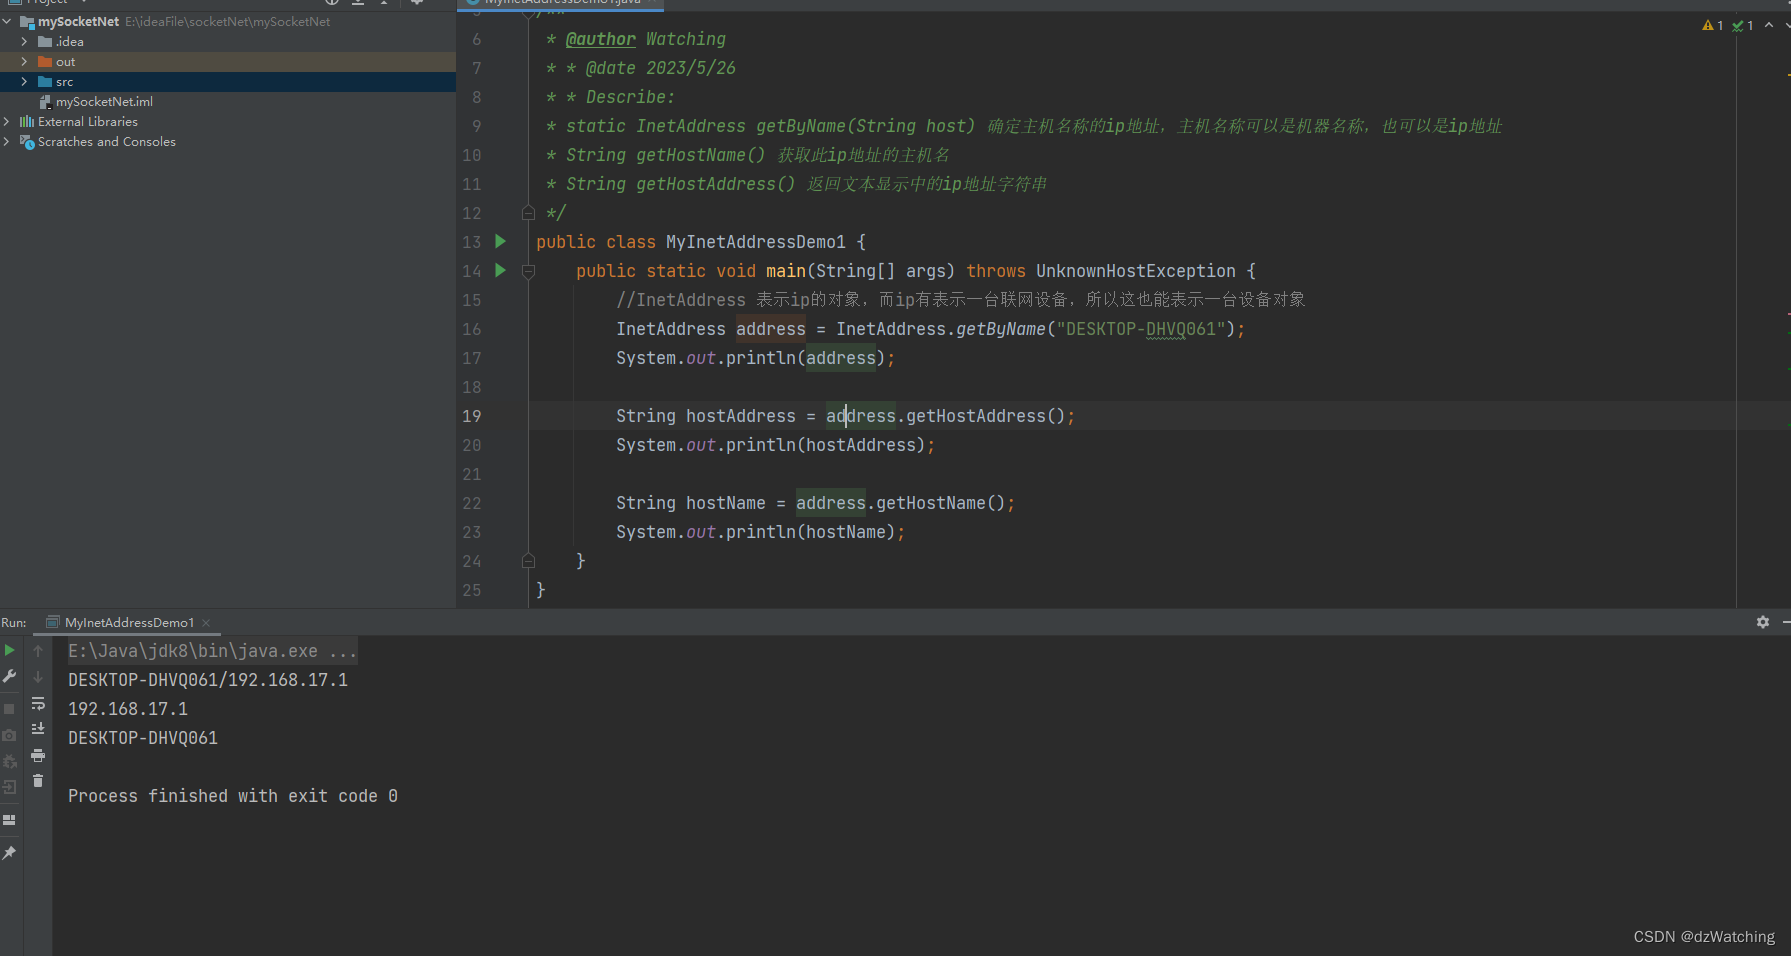Viewport: 1791px width, 956px height.
Task: Collapse the mySocketNet project root
Action: [x=7, y=21]
